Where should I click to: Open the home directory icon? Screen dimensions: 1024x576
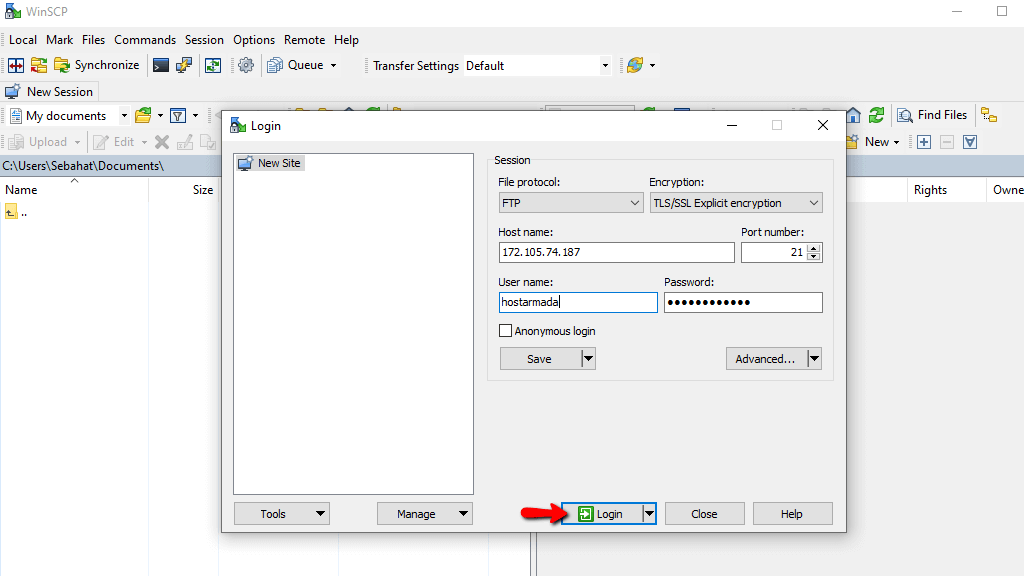click(x=851, y=115)
